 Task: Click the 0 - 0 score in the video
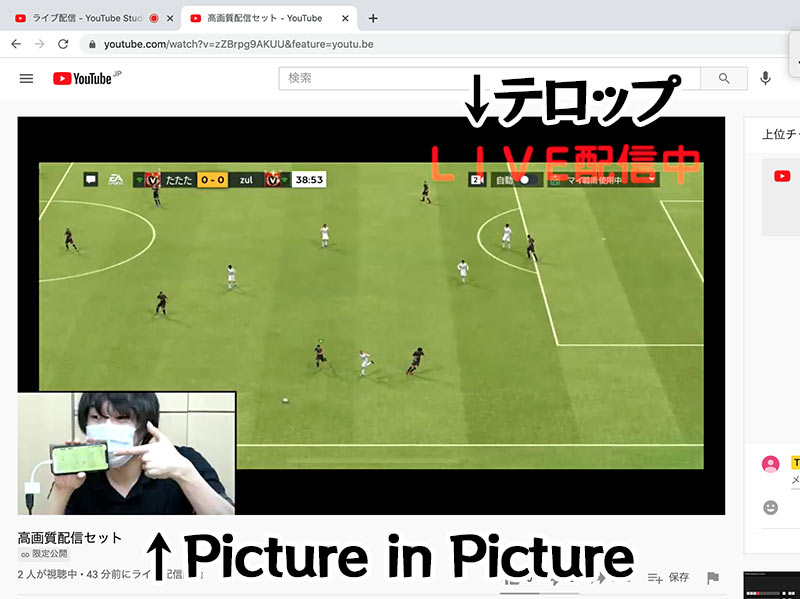coord(213,180)
